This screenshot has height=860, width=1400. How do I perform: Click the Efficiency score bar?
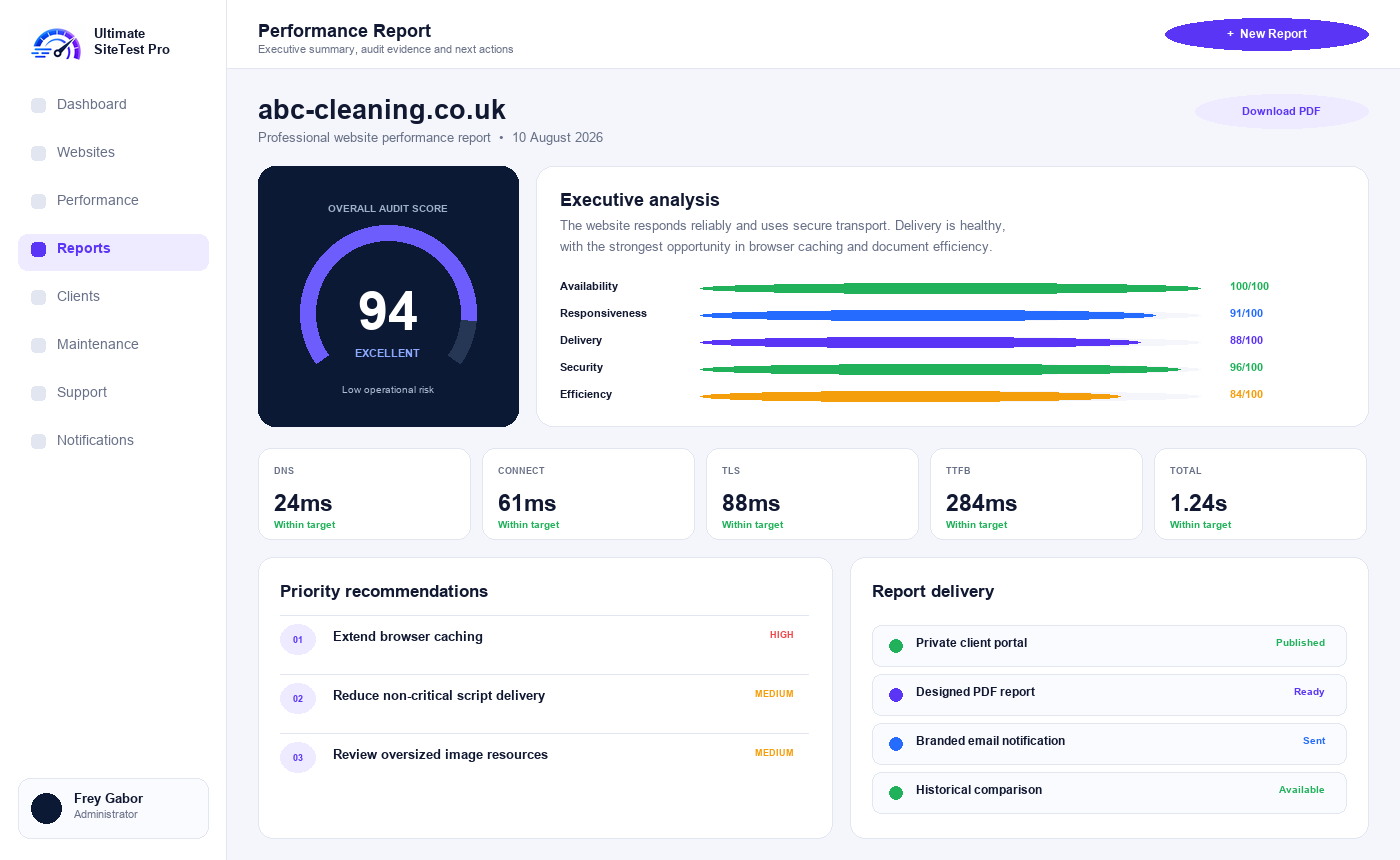[x=950, y=396]
